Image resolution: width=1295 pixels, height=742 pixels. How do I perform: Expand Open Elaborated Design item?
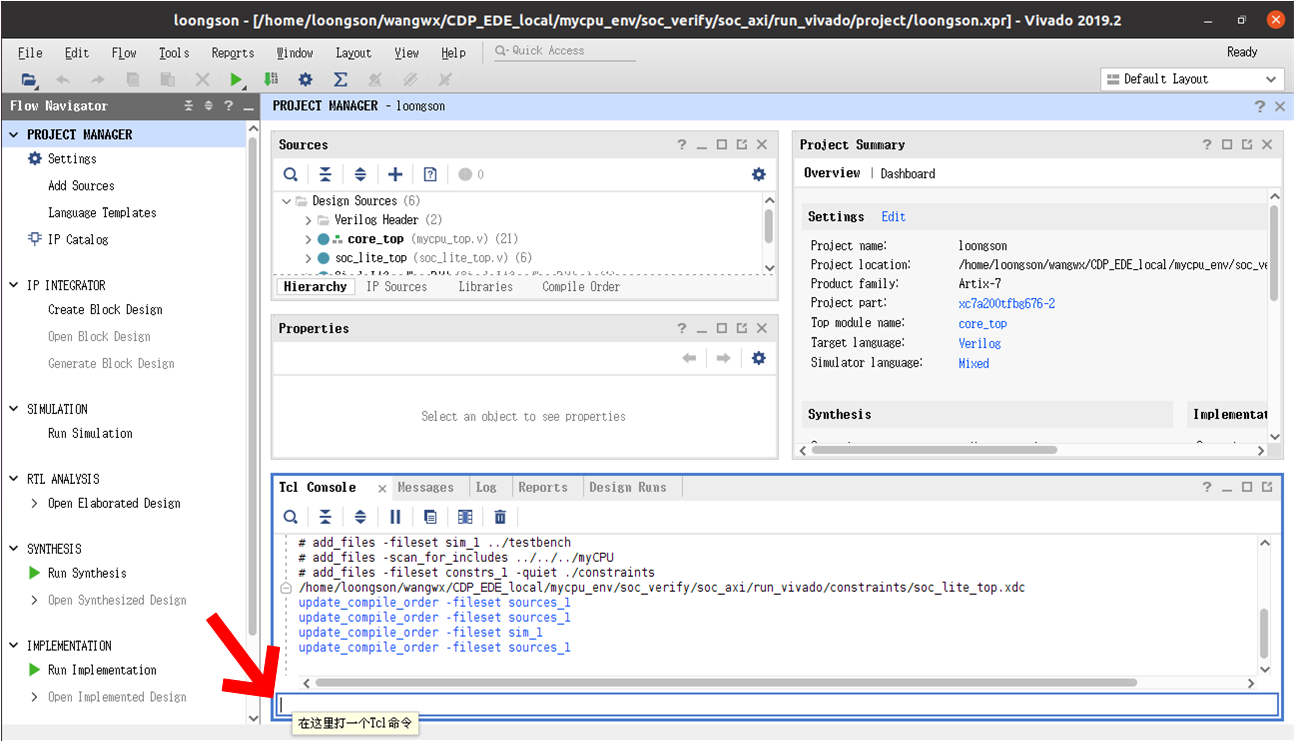click(35, 504)
